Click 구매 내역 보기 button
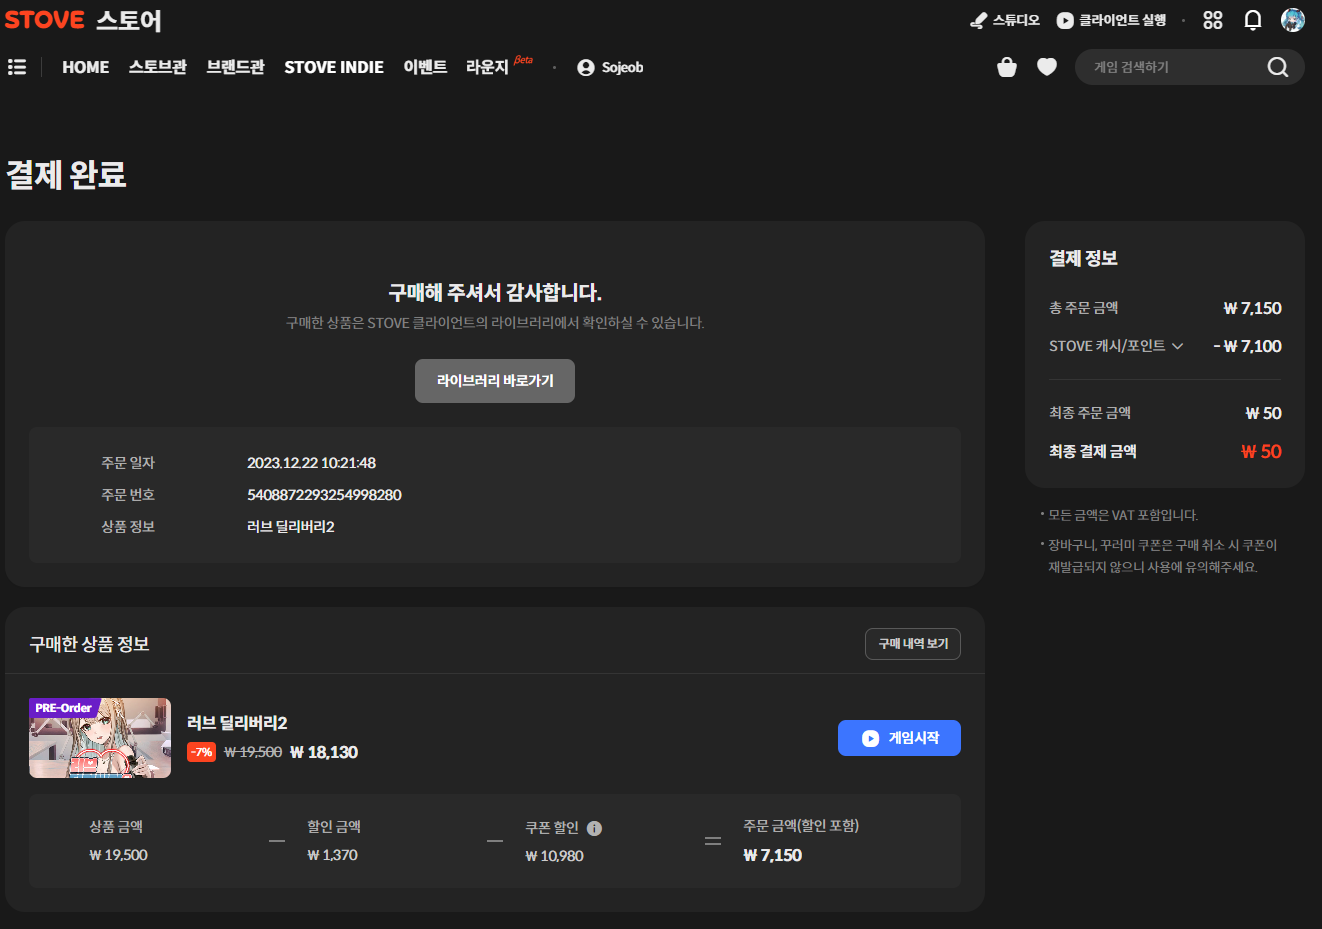 click(x=912, y=644)
